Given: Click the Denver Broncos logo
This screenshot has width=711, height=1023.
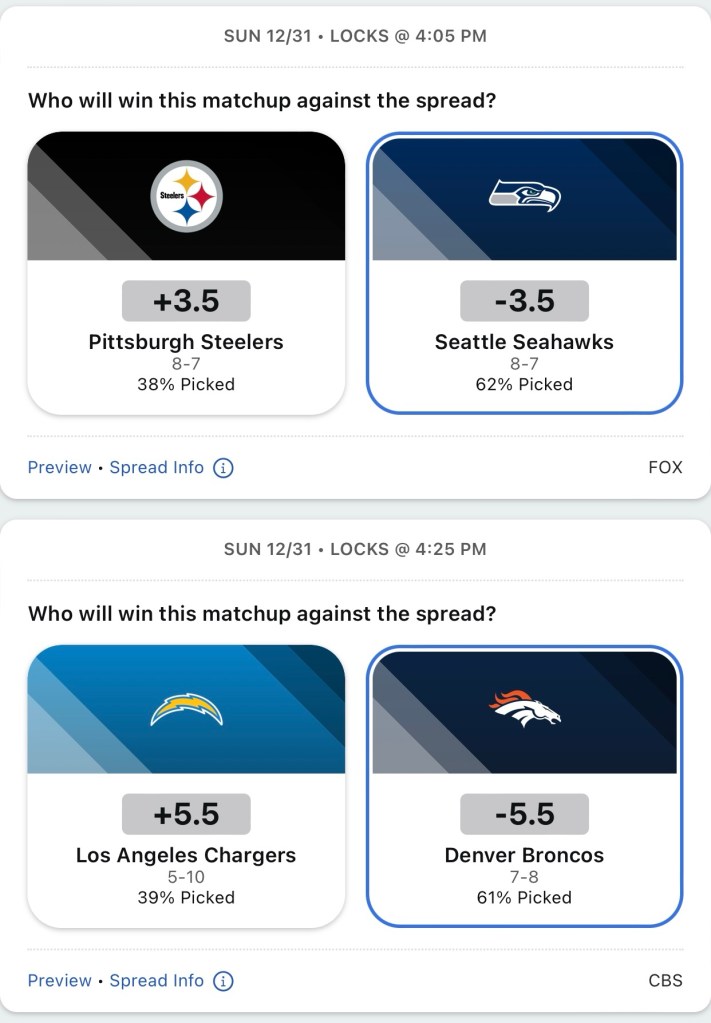Looking at the screenshot, I should [x=524, y=708].
